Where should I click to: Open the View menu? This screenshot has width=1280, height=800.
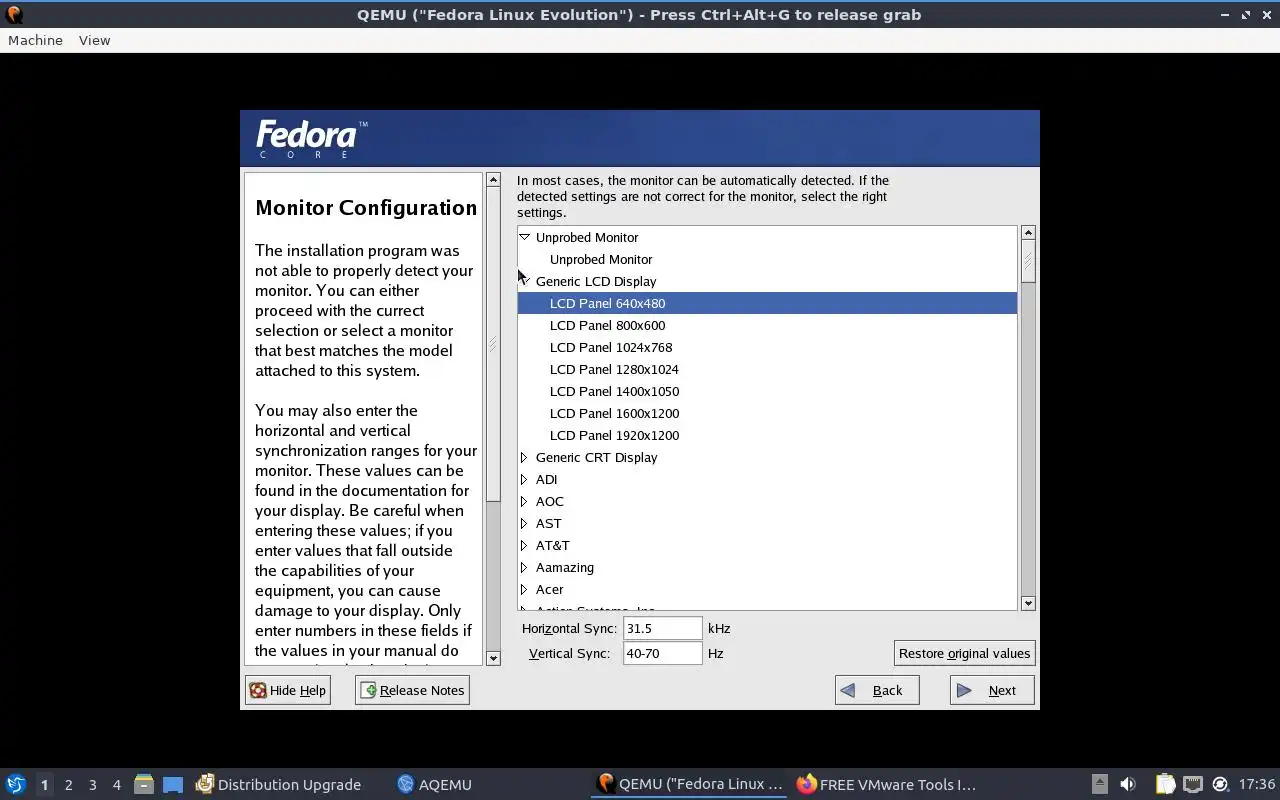click(x=94, y=40)
